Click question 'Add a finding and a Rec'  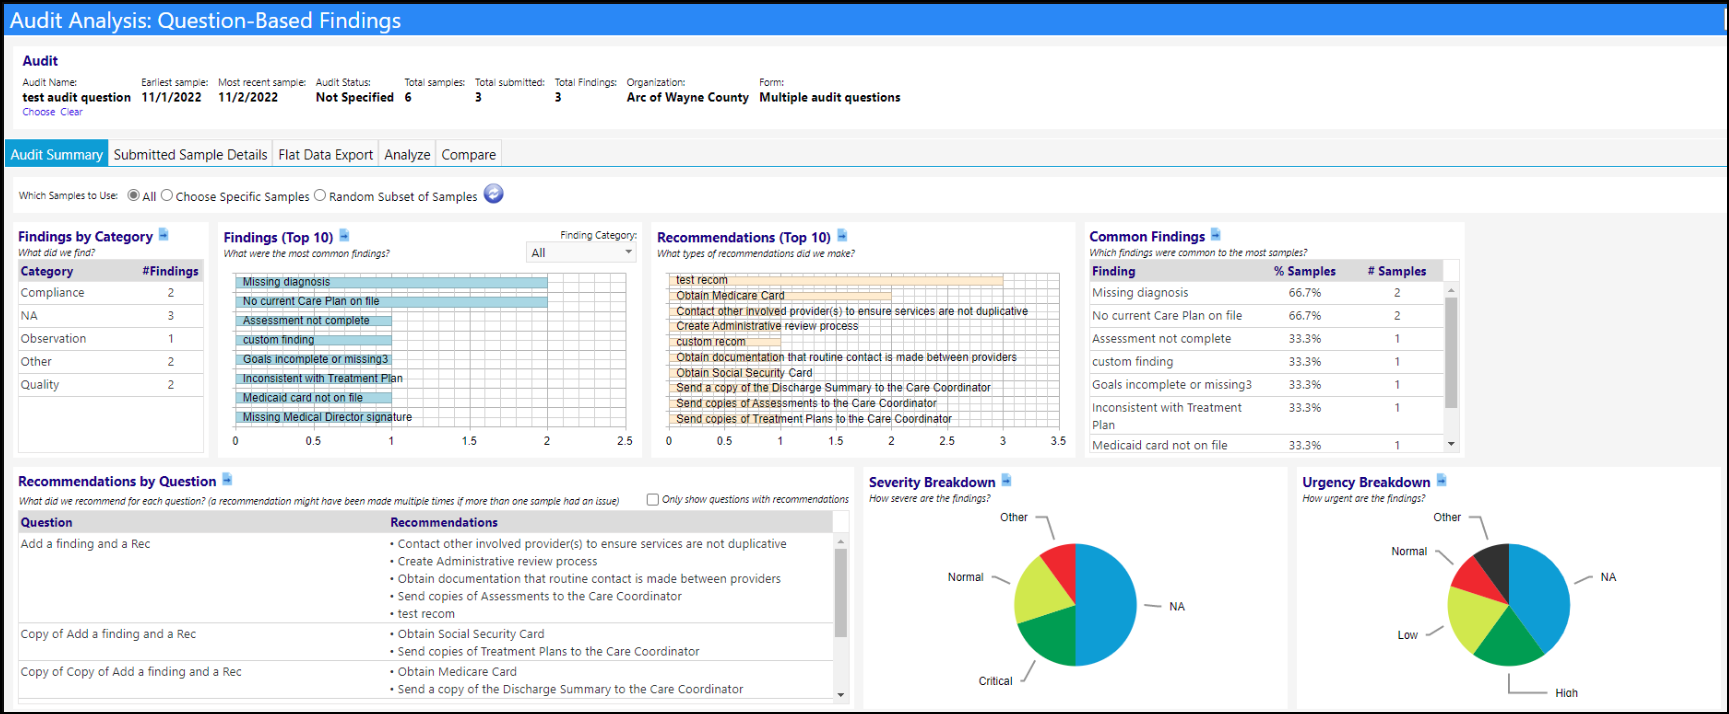(x=85, y=544)
